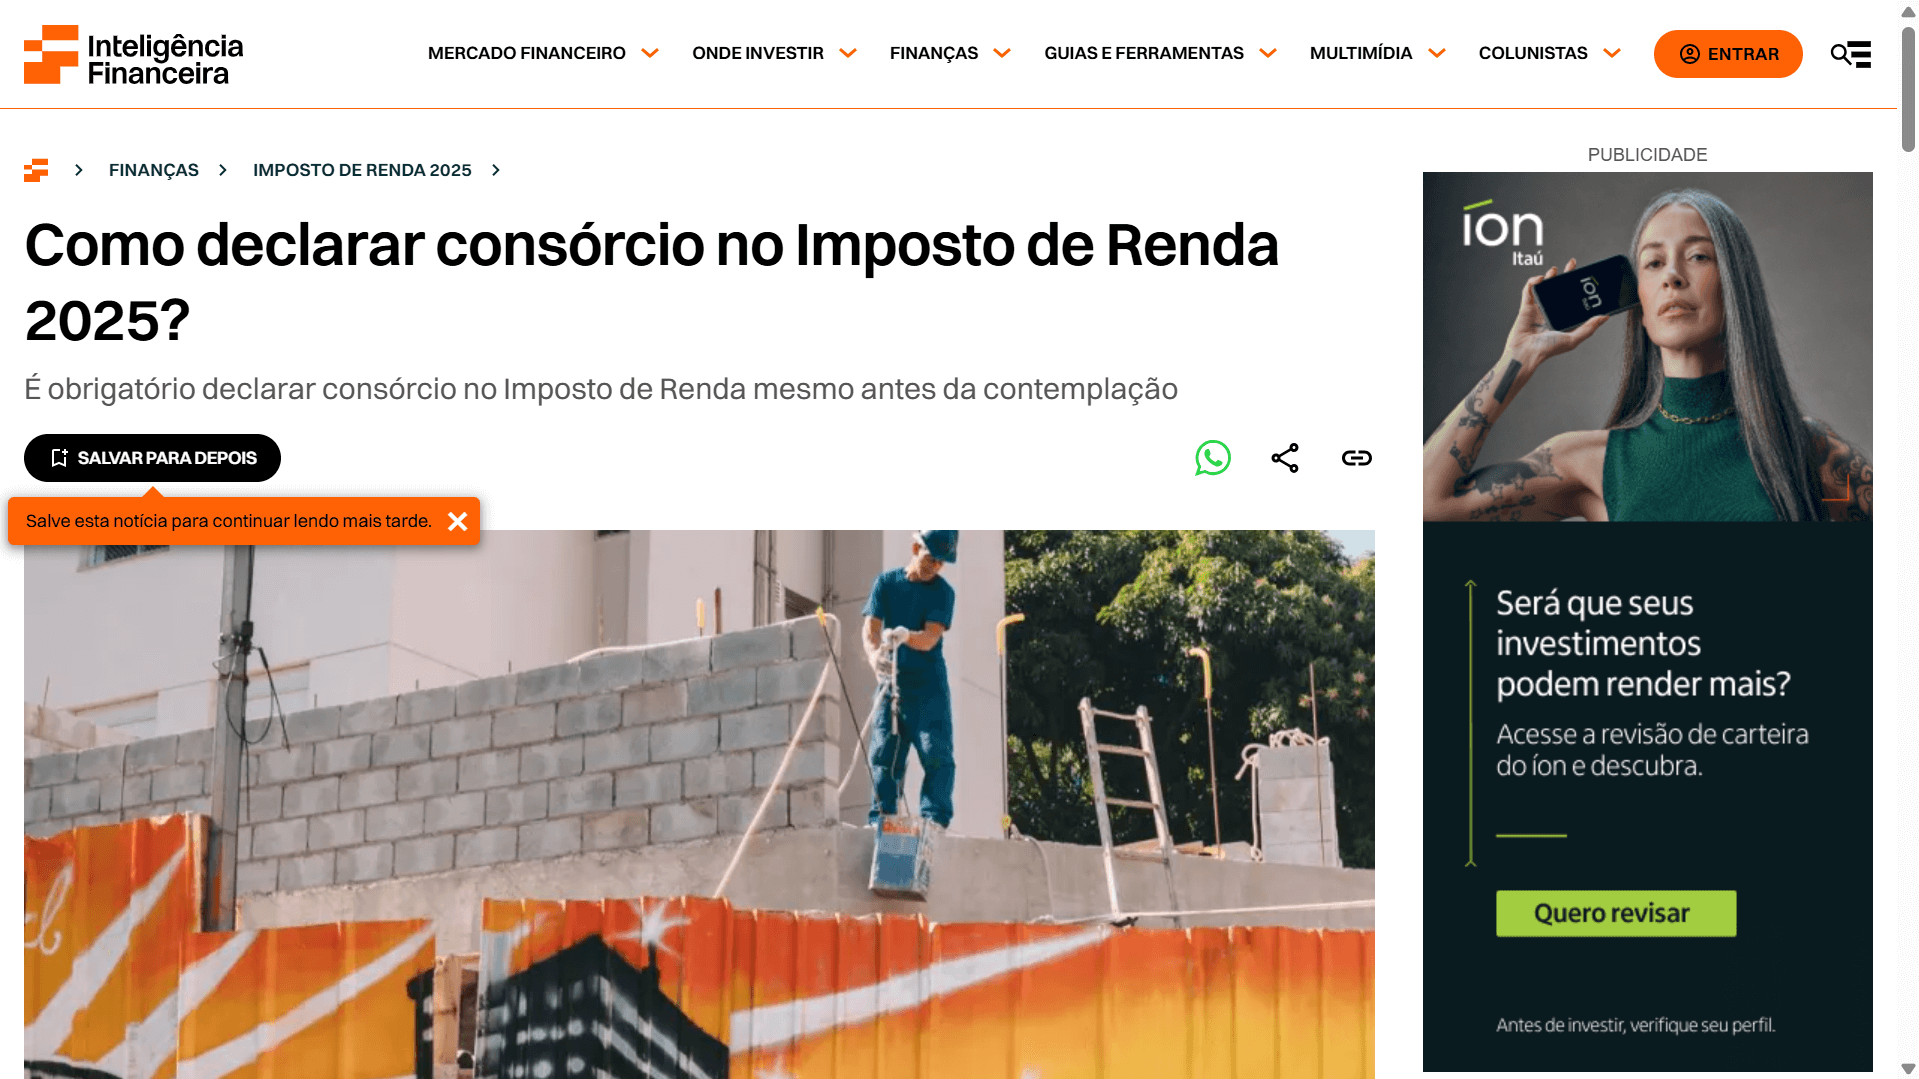
Task: Open the Finanças breadcrumb link
Action: (154, 170)
